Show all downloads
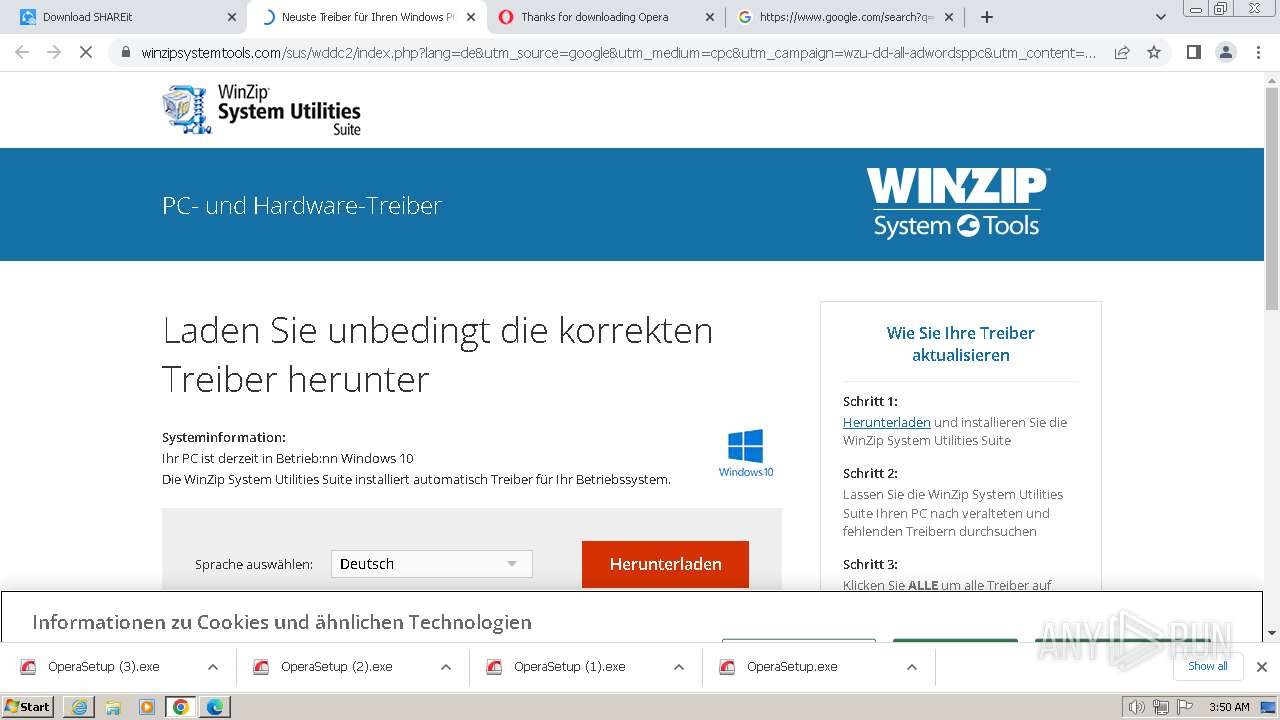Image resolution: width=1280 pixels, height=720 pixels. [x=1208, y=666]
